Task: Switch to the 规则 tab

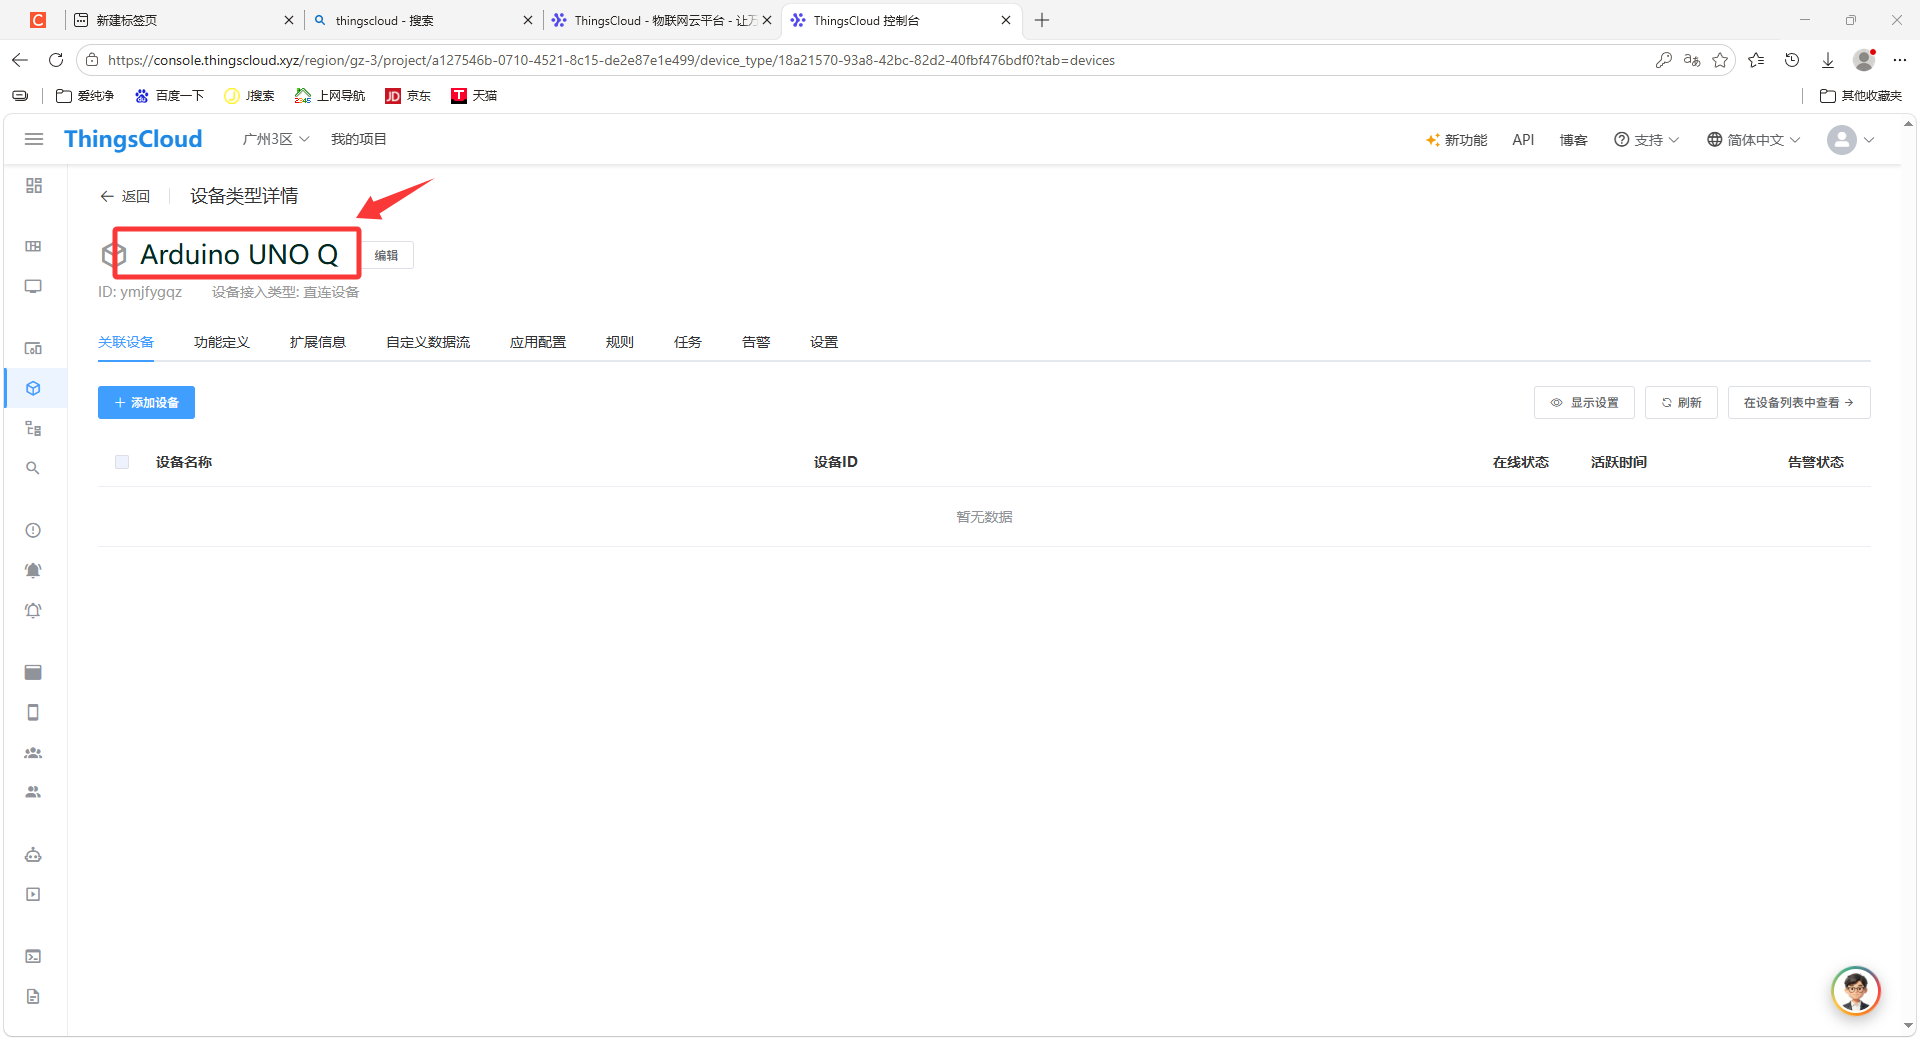Action: pyautogui.click(x=620, y=342)
